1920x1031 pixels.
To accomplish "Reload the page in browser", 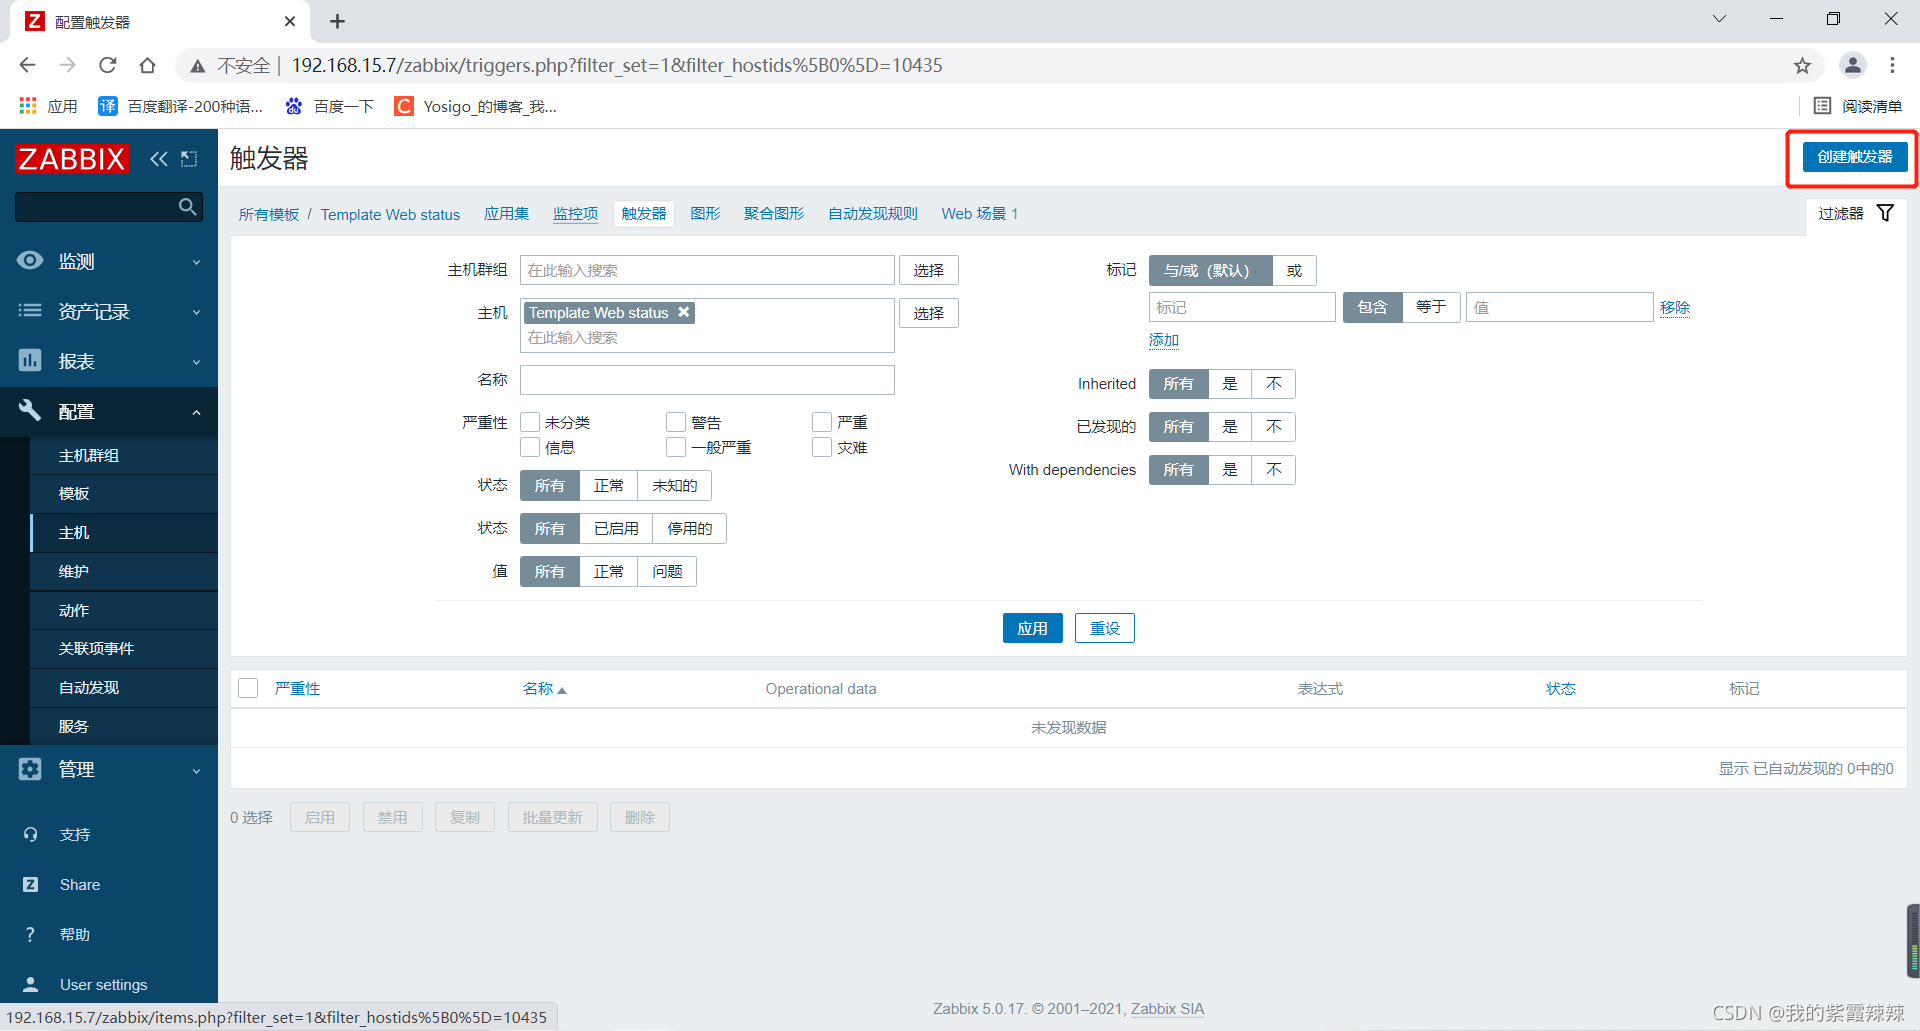I will pos(107,65).
